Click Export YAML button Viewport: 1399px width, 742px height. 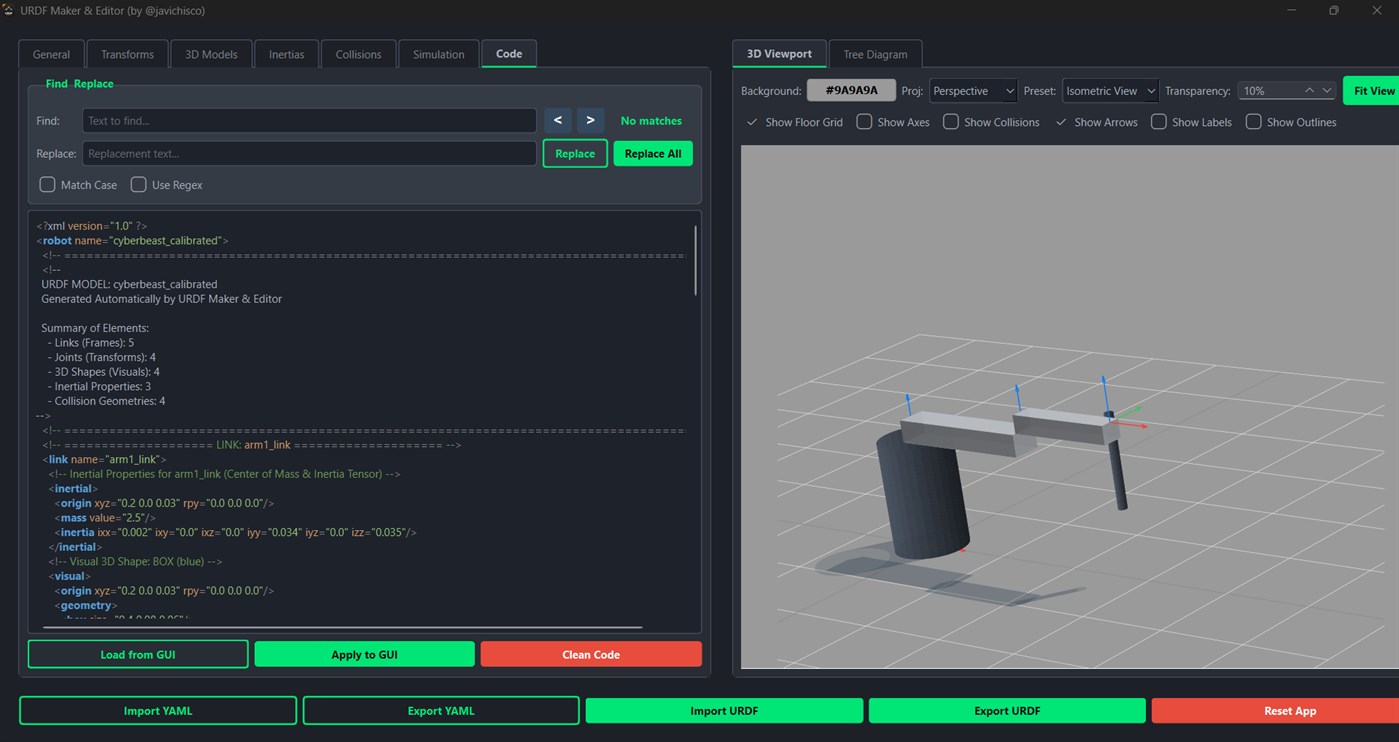click(441, 710)
